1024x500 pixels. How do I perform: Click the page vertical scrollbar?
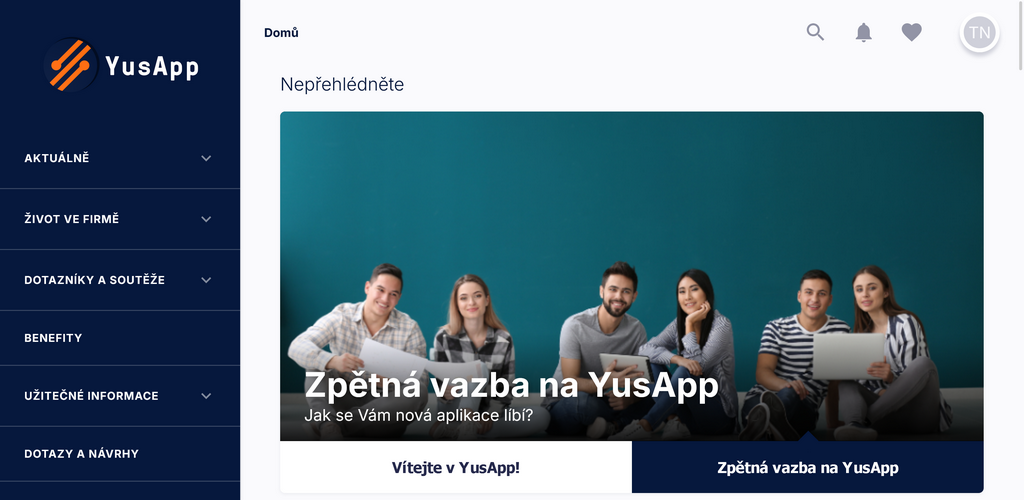click(x=1021, y=36)
